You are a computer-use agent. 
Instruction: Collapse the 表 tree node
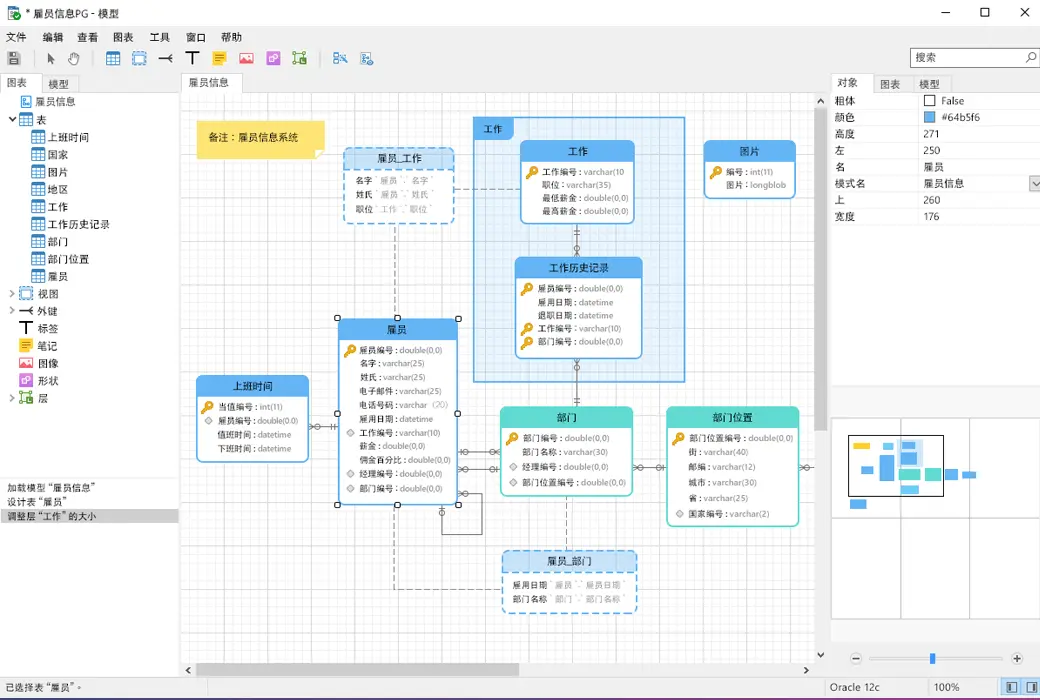(12, 119)
